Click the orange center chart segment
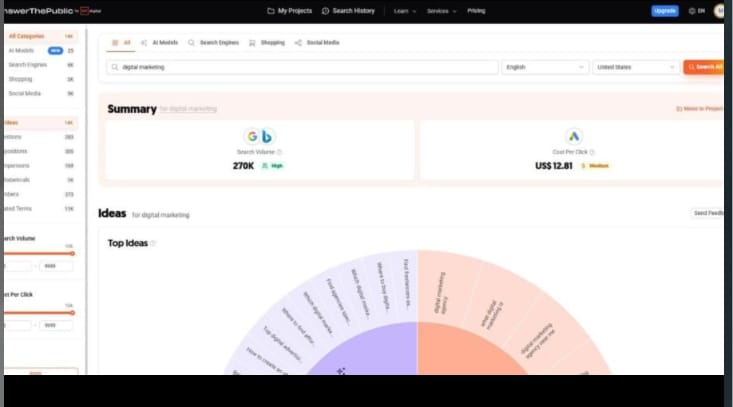 pos(467,350)
